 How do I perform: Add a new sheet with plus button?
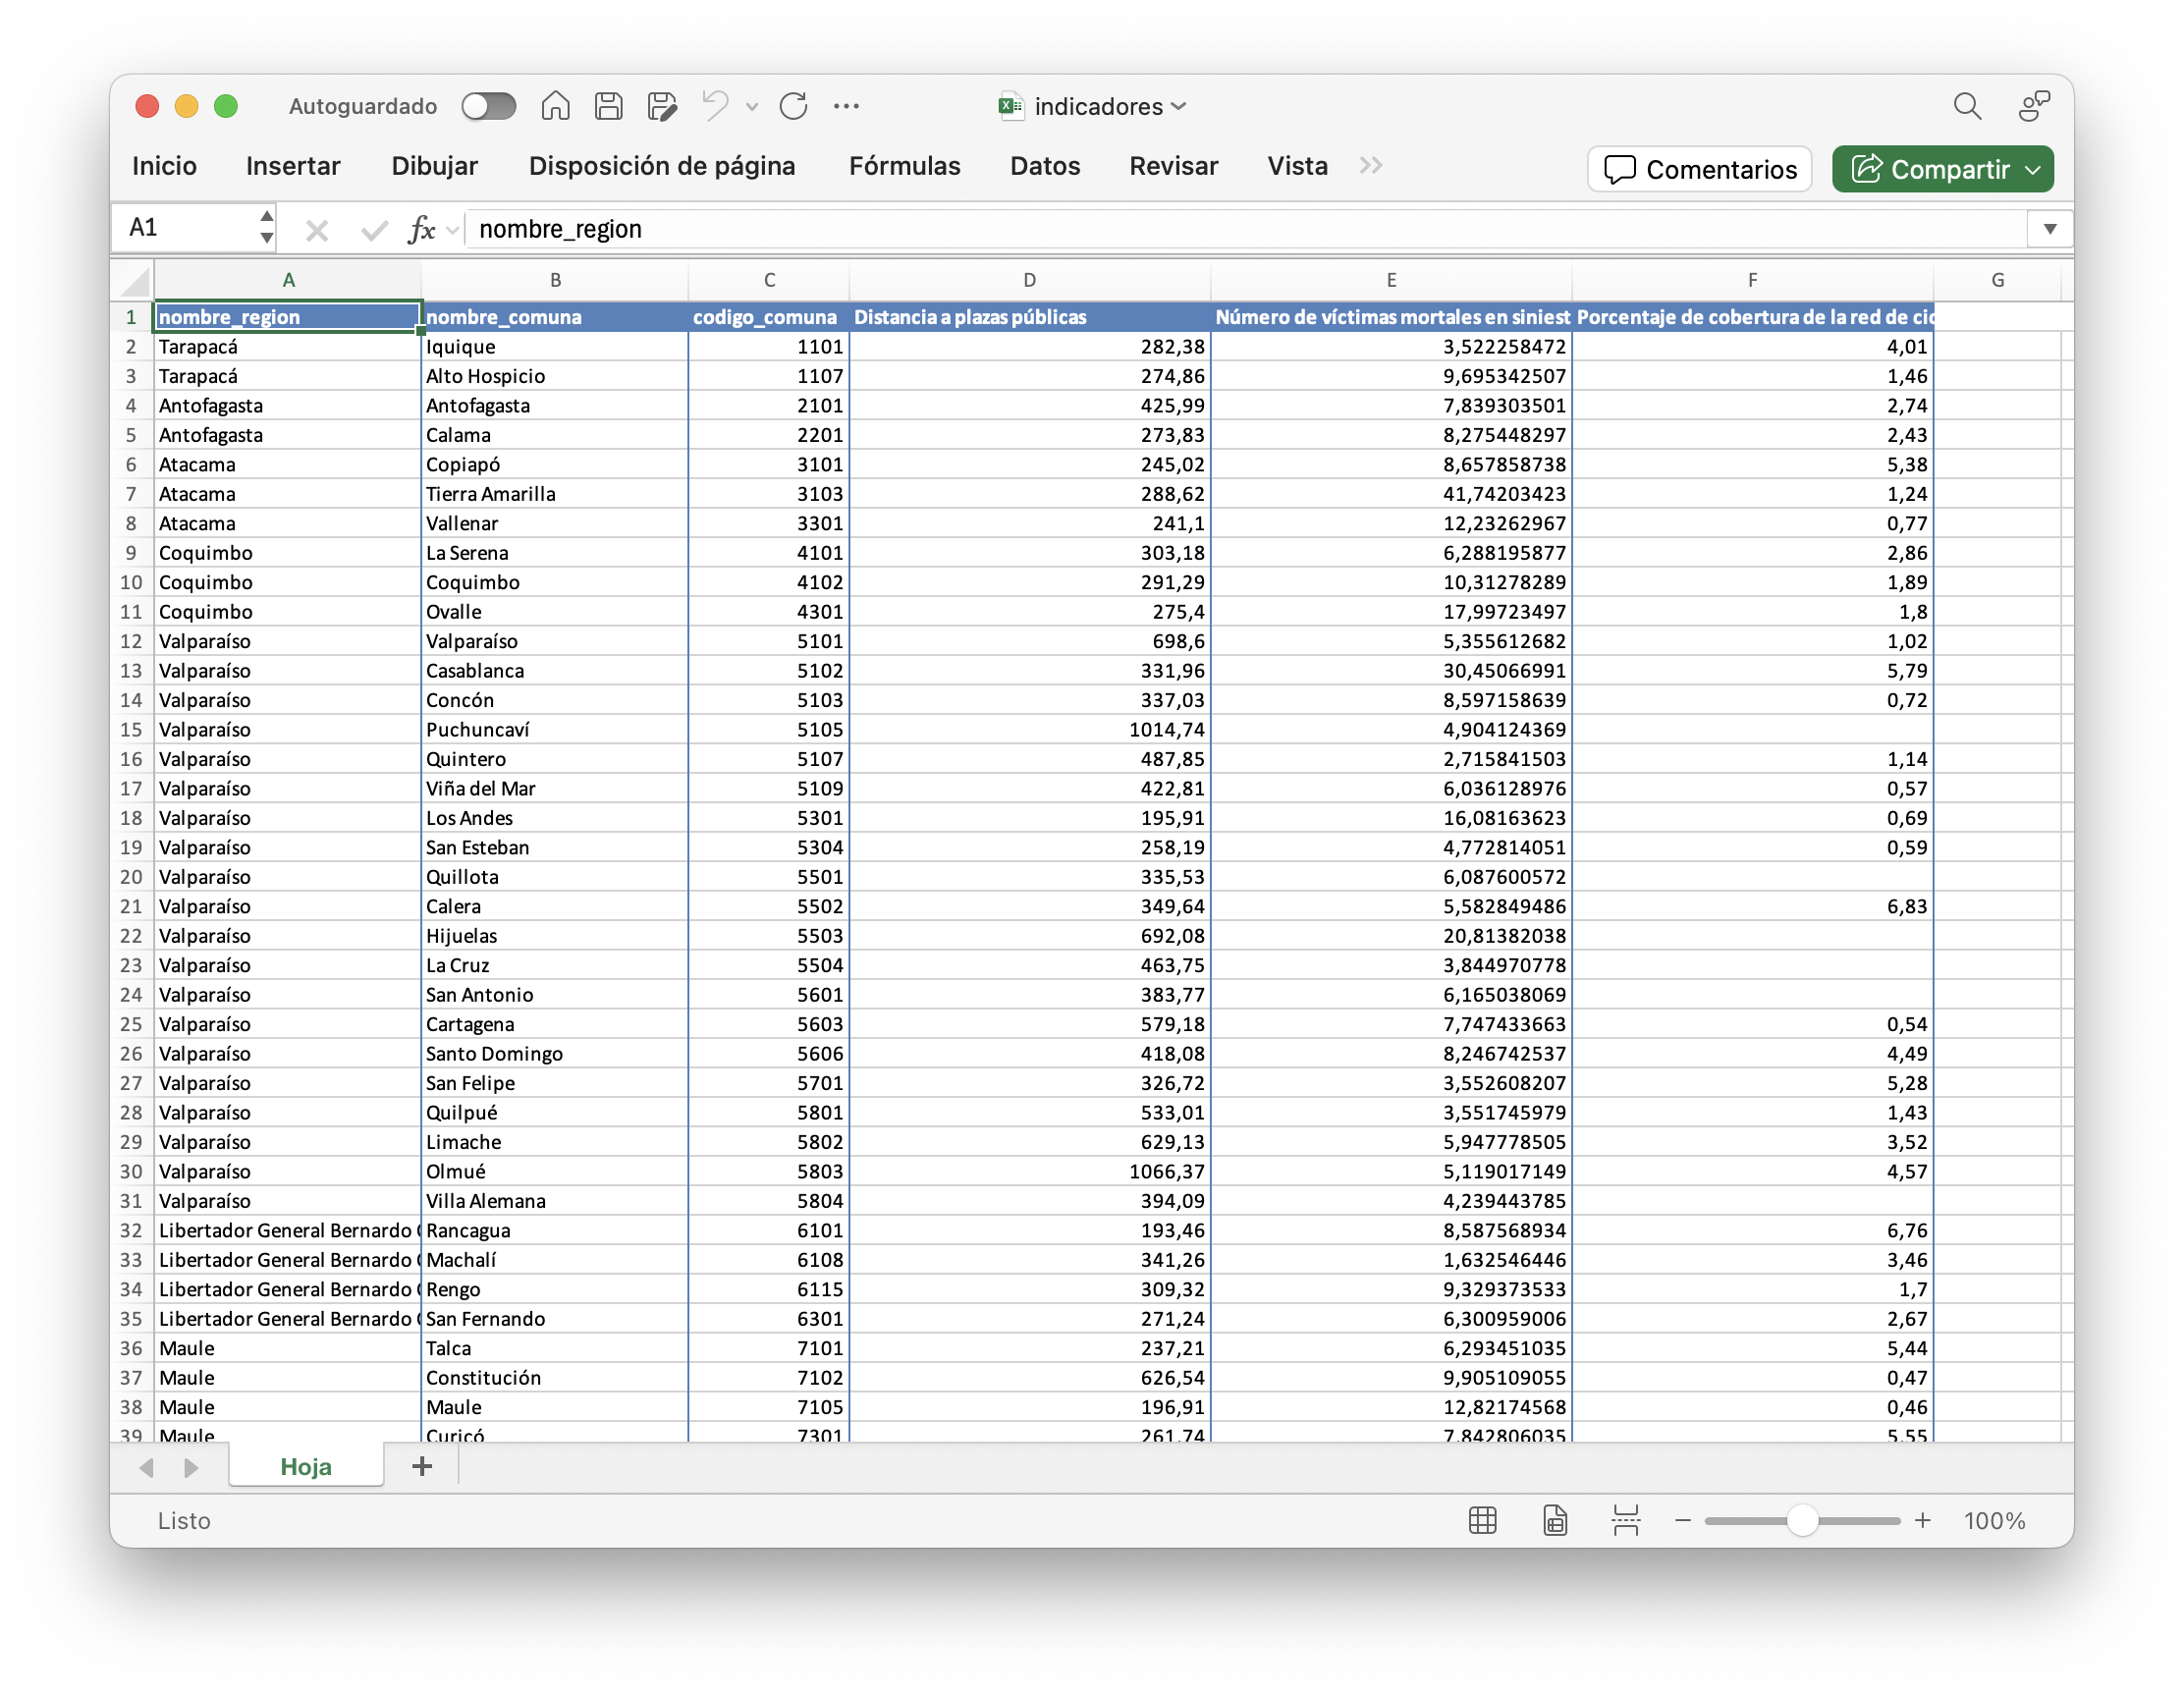(422, 1466)
